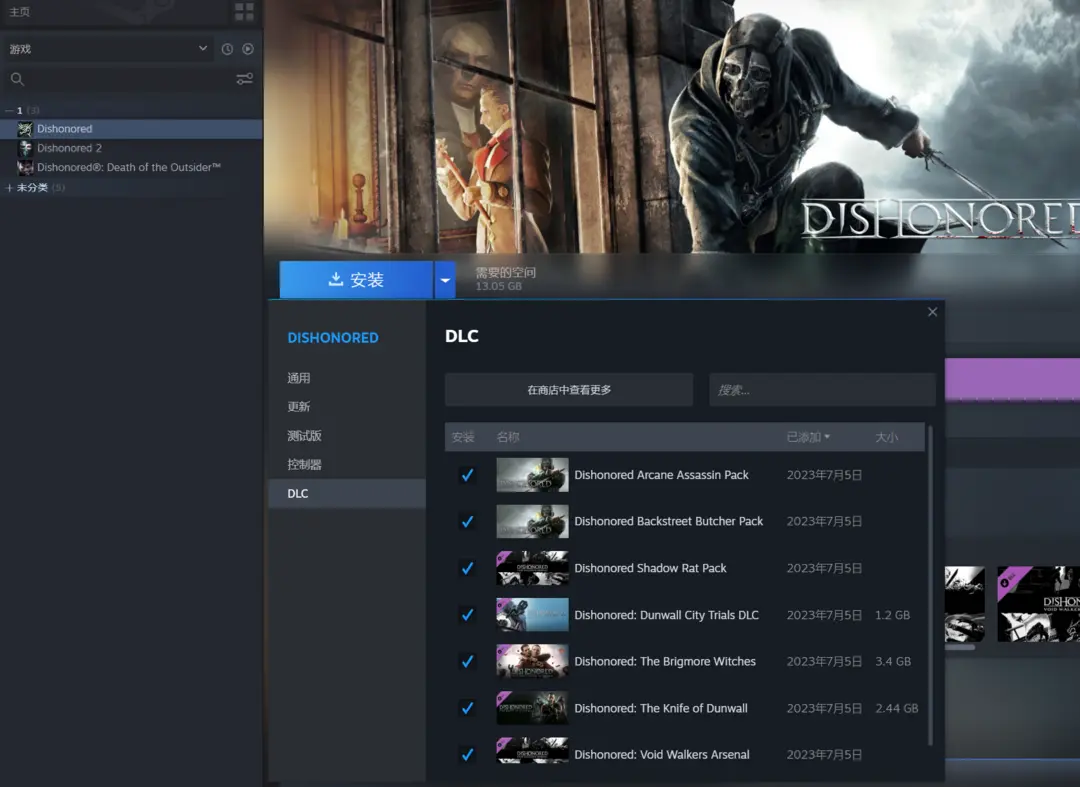
Task: Uncheck The Knife of Dunwall DLC
Action: pyautogui.click(x=467, y=708)
